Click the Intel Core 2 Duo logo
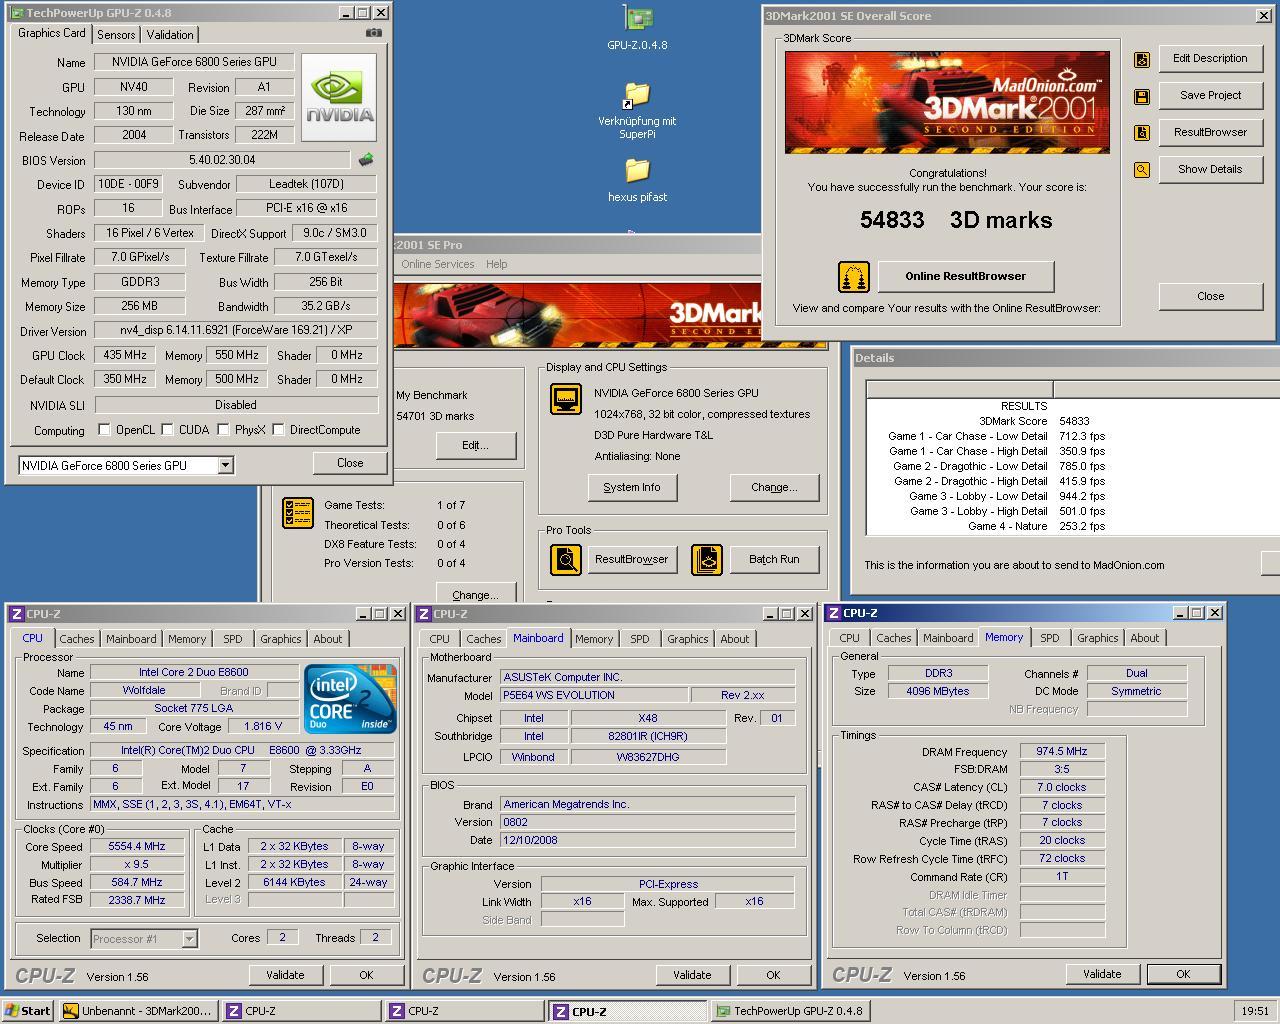The width and height of the screenshot is (1280, 1024). [350, 698]
